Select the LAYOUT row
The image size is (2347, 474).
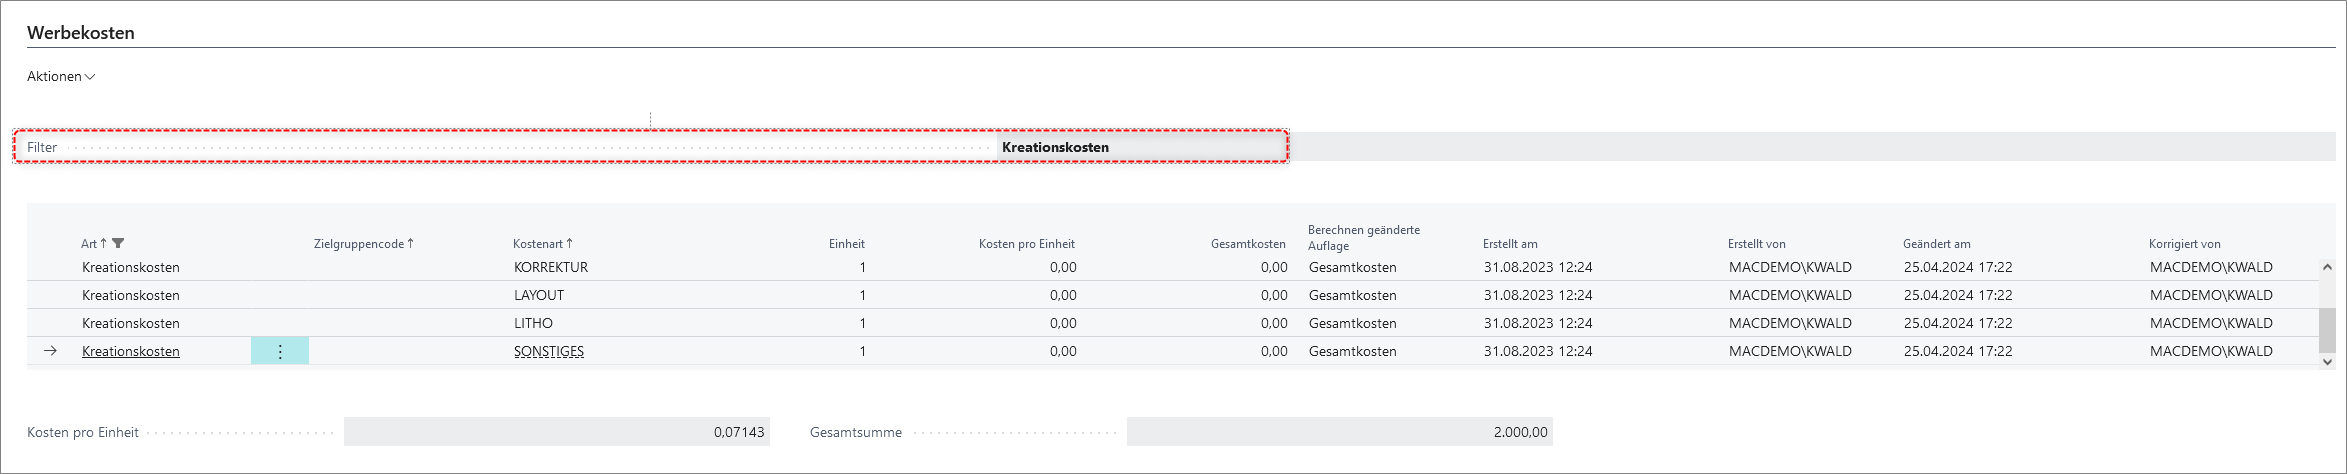(x=1172, y=295)
